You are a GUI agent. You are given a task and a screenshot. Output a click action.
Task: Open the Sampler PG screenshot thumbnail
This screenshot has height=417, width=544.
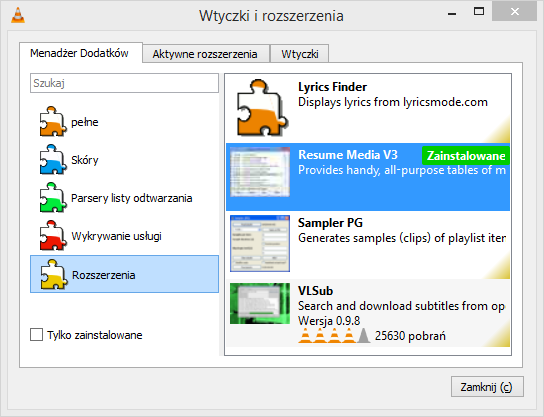click(260, 243)
